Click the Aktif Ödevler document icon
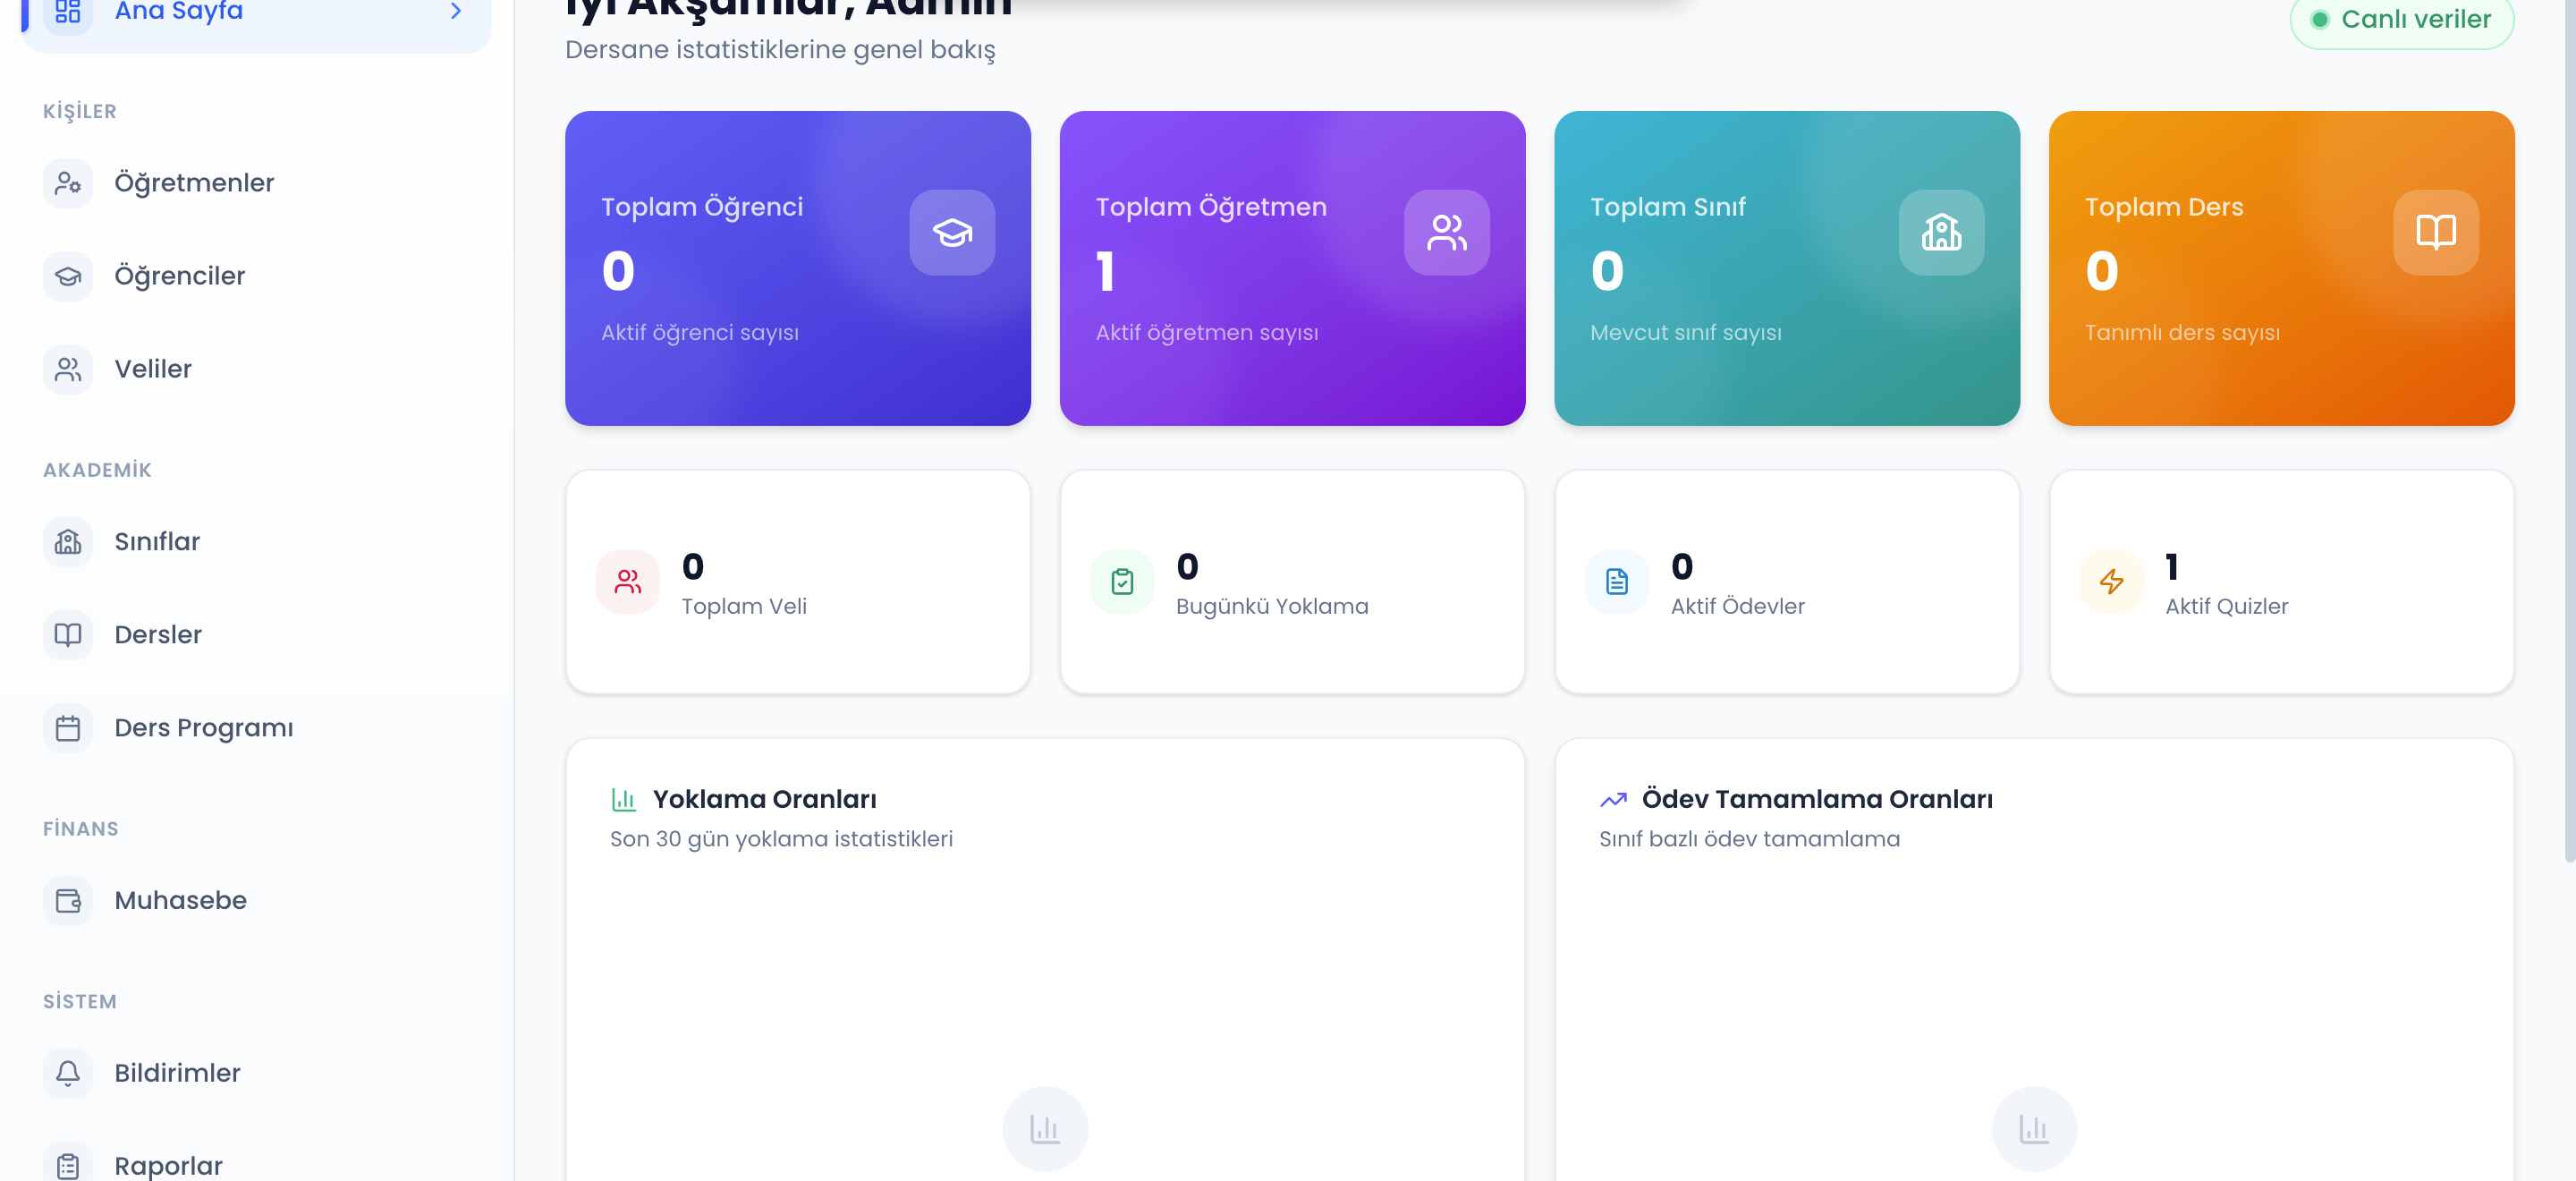This screenshot has height=1181, width=2576. point(1616,582)
